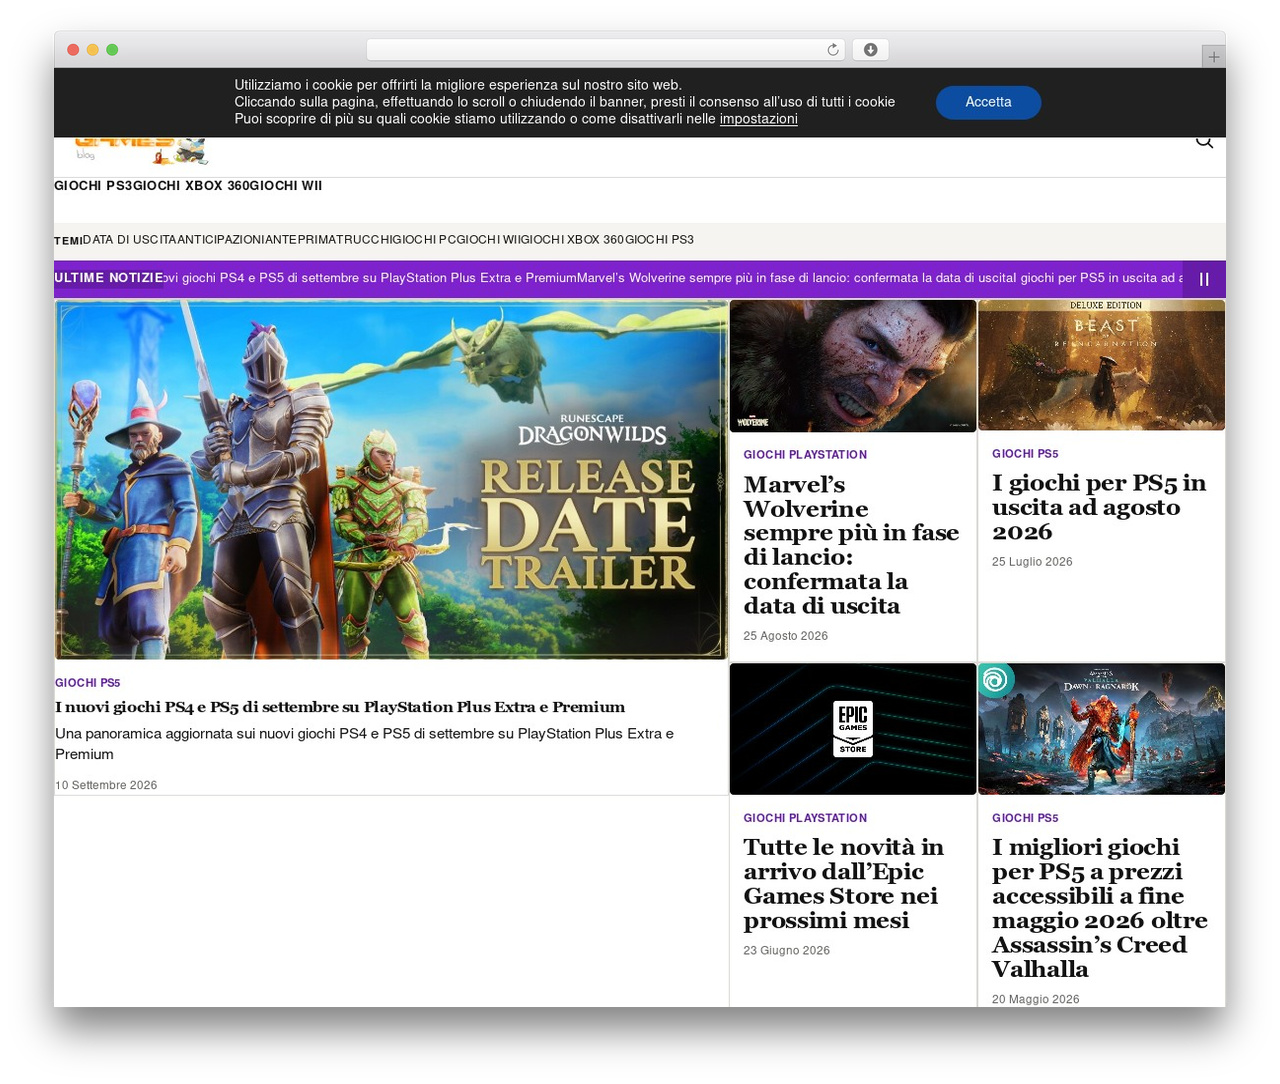1280x1084 pixels.
Task: Open the browser downloads button
Action: (x=870, y=50)
